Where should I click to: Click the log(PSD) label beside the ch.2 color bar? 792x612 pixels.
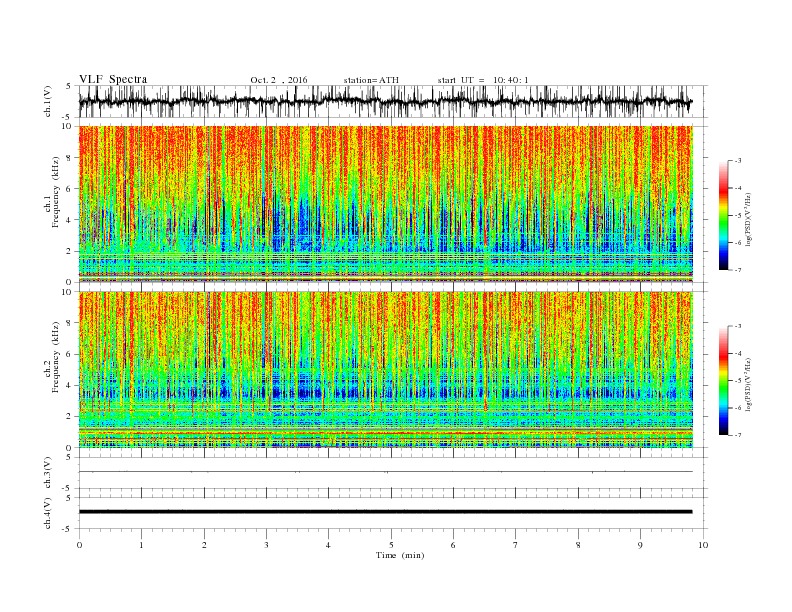tap(749, 384)
